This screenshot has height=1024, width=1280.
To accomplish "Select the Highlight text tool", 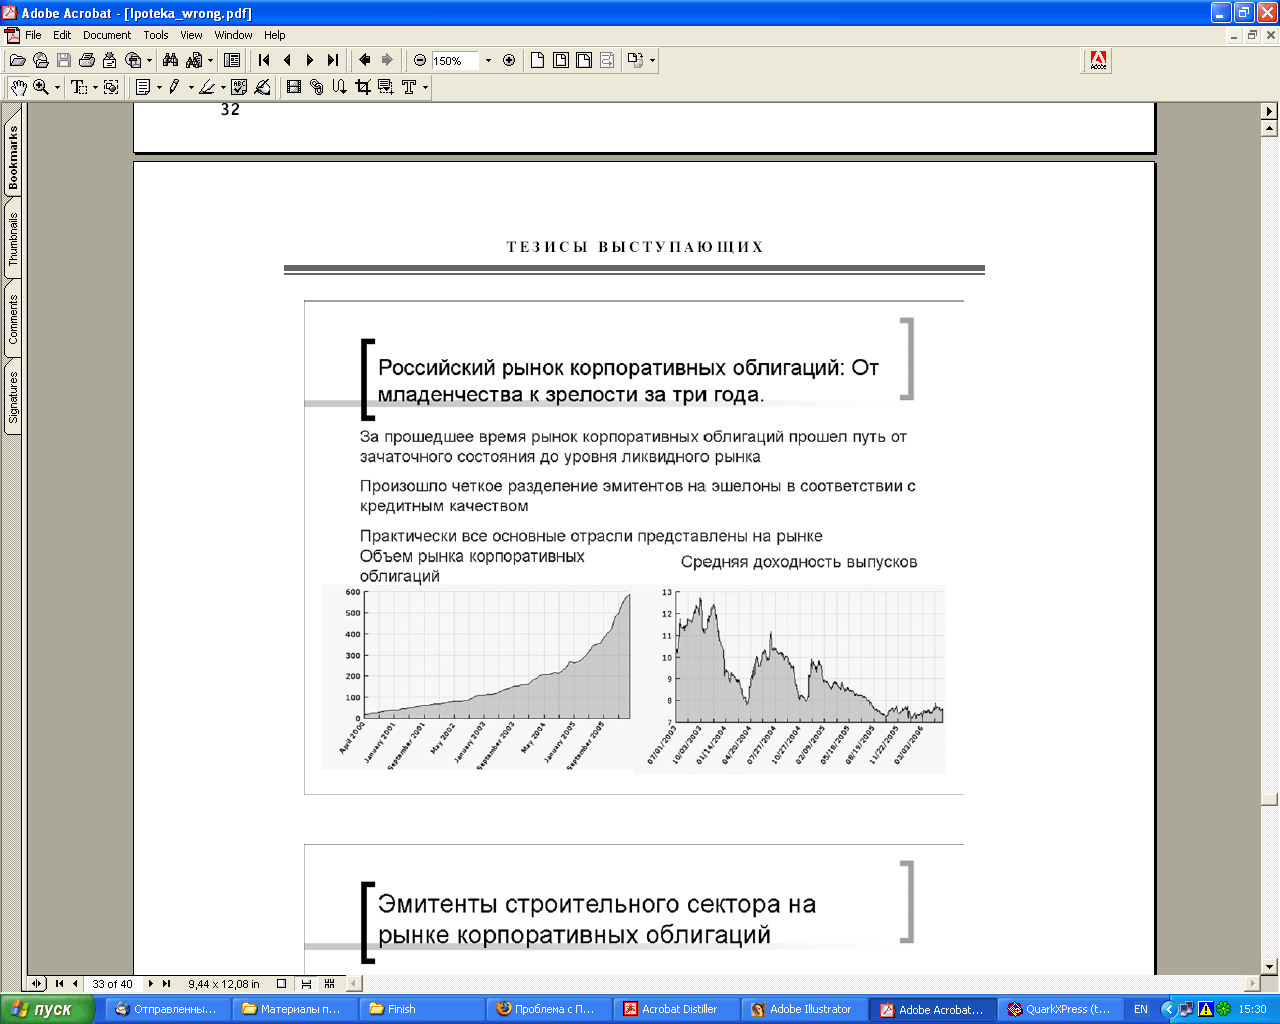I will click(207, 87).
